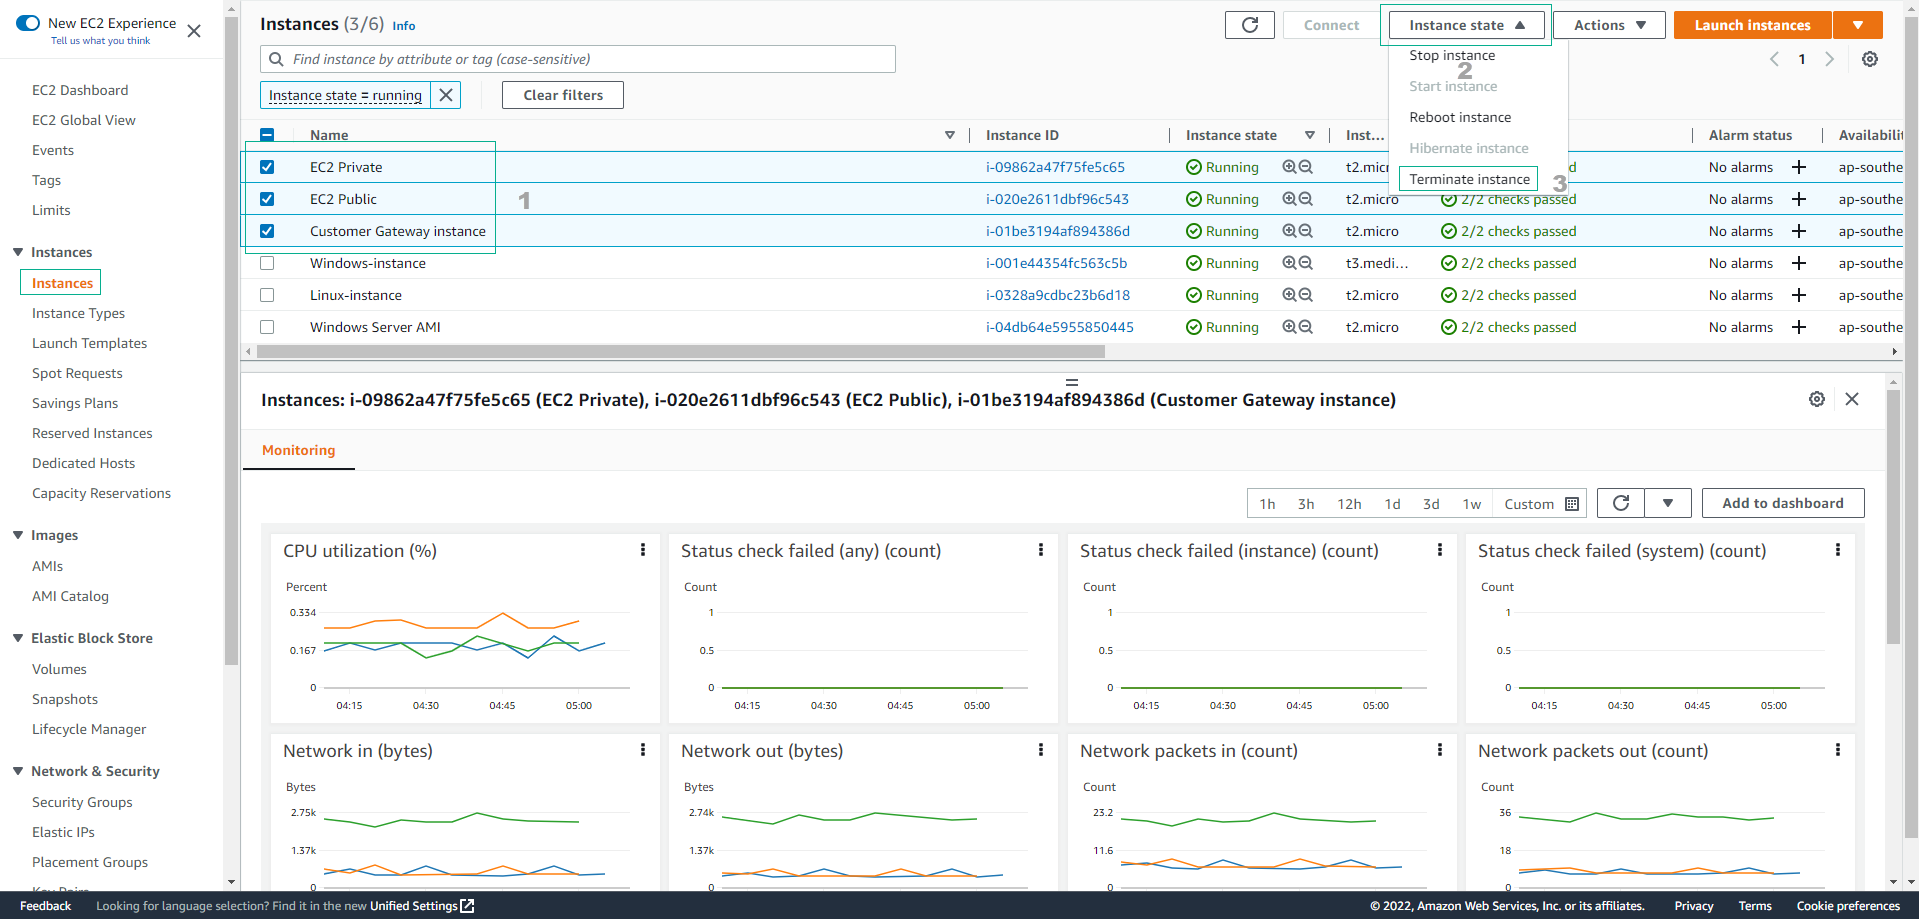
Task: Toggle select-all instances checkbox
Action: [267, 135]
